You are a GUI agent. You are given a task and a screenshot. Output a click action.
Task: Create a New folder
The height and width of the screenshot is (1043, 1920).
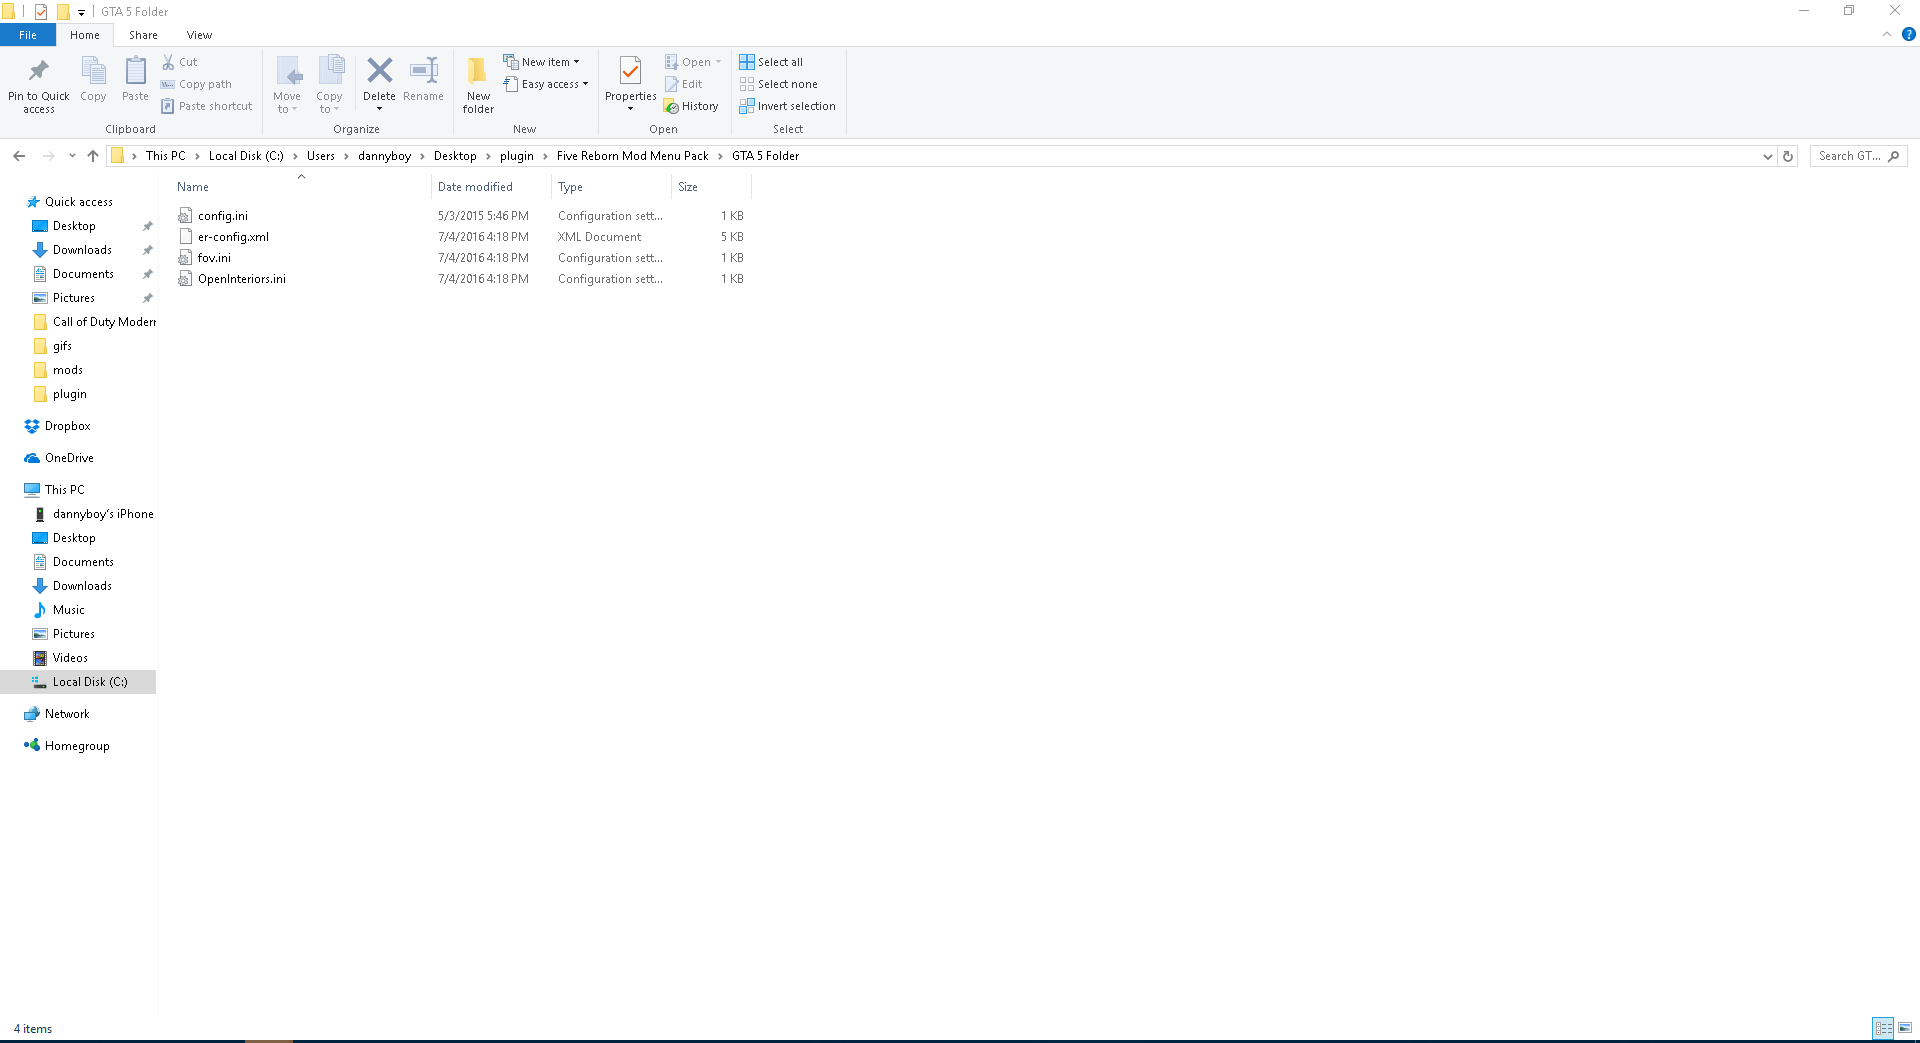pyautogui.click(x=478, y=85)
